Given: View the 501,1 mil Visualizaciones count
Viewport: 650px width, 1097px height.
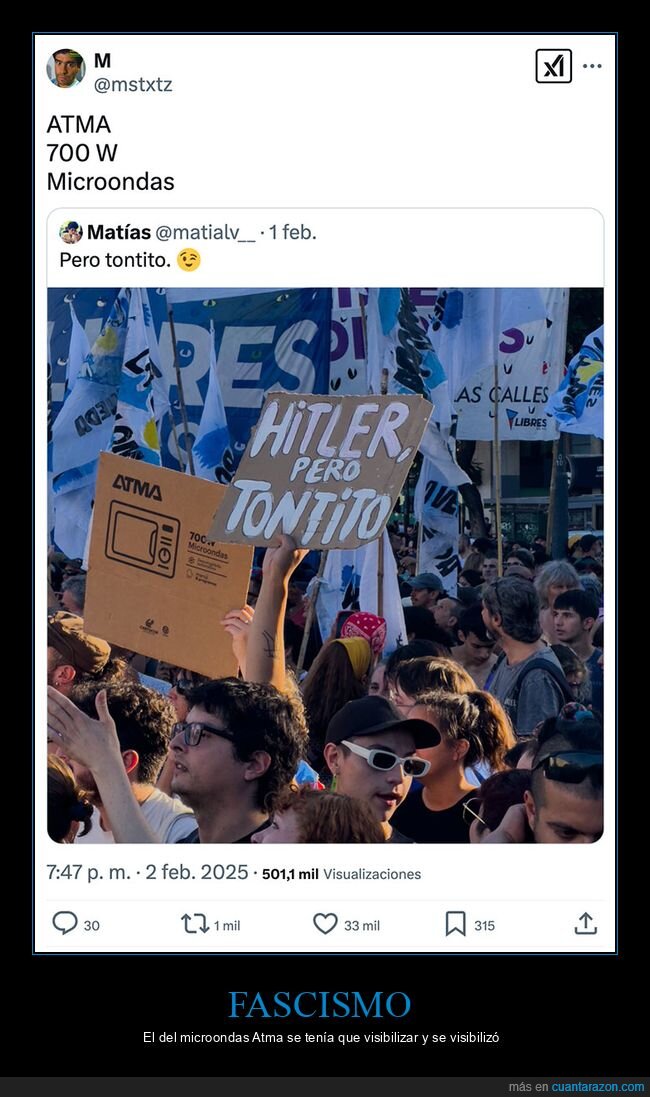Looking at the screenshot, I should point(341,874).
